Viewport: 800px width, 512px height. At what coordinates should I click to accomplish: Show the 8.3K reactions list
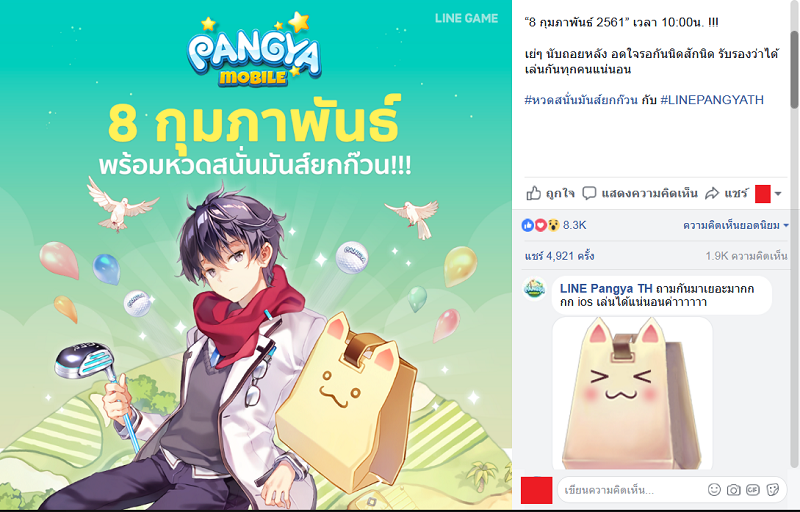pos(574,225)
